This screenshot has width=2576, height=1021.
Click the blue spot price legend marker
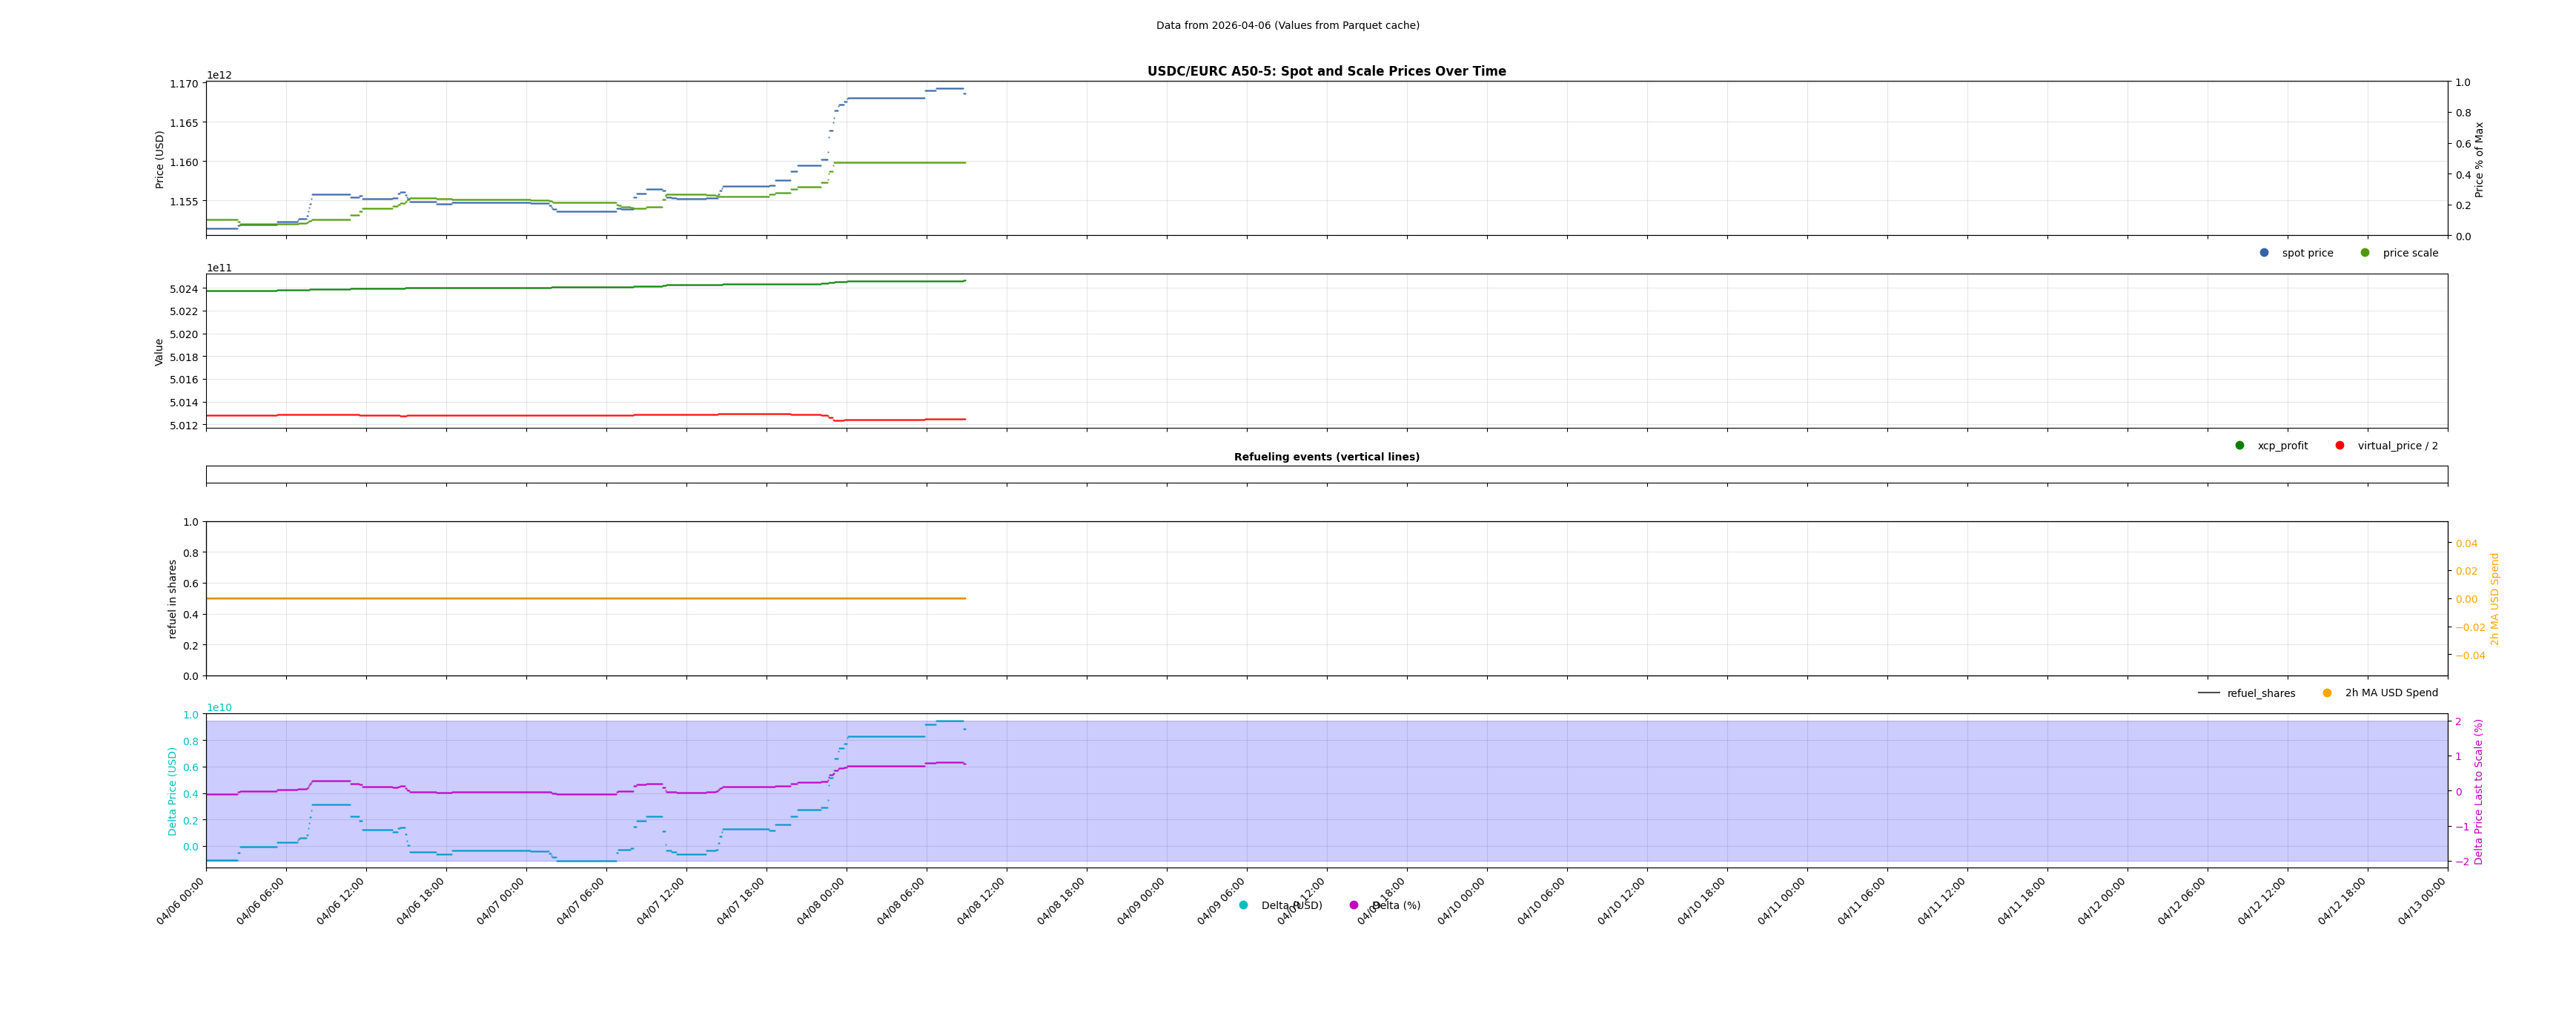click(x=2264, y=253)
